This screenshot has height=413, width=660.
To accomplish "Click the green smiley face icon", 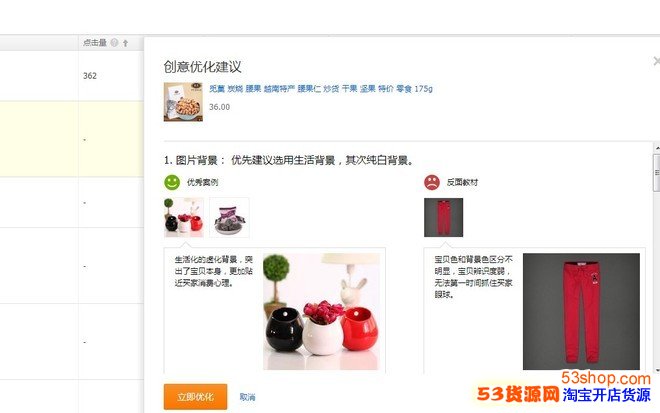I will tap(172, 182).
